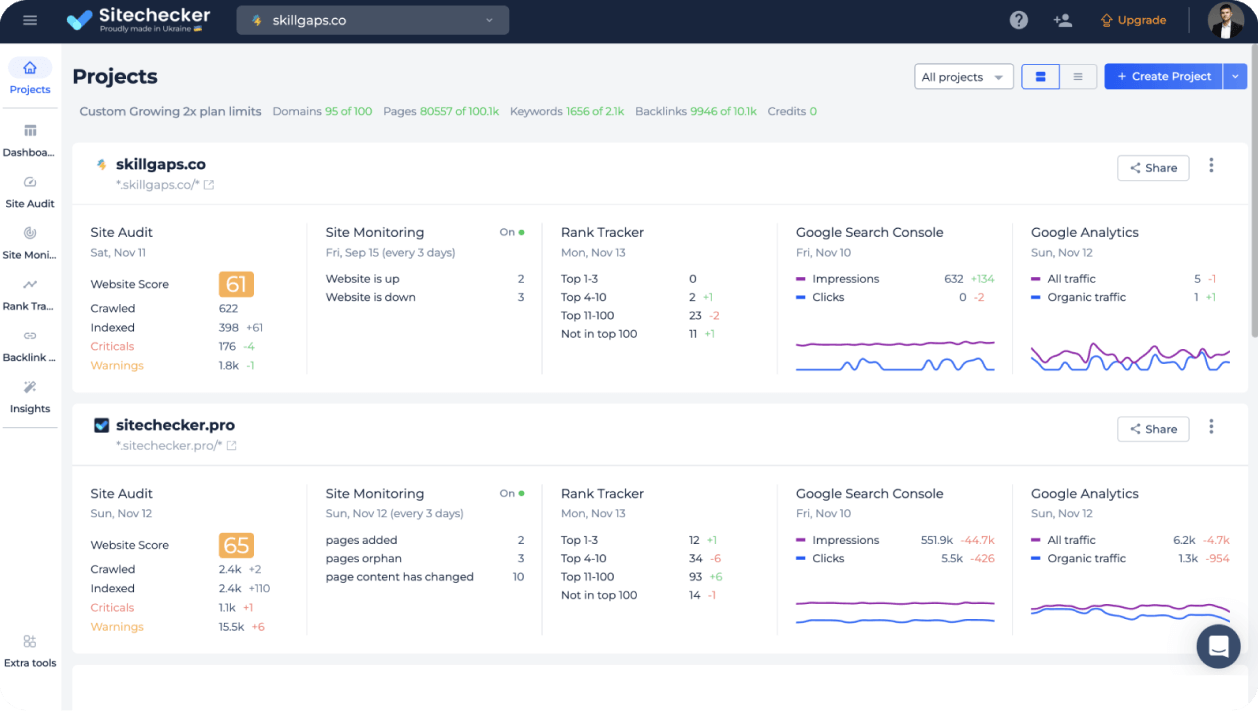The height and width of the screenshot is (711, 1258).
Task: Open the hamburger menu icon
Action: pyautogui.click(x=30, y=20)
